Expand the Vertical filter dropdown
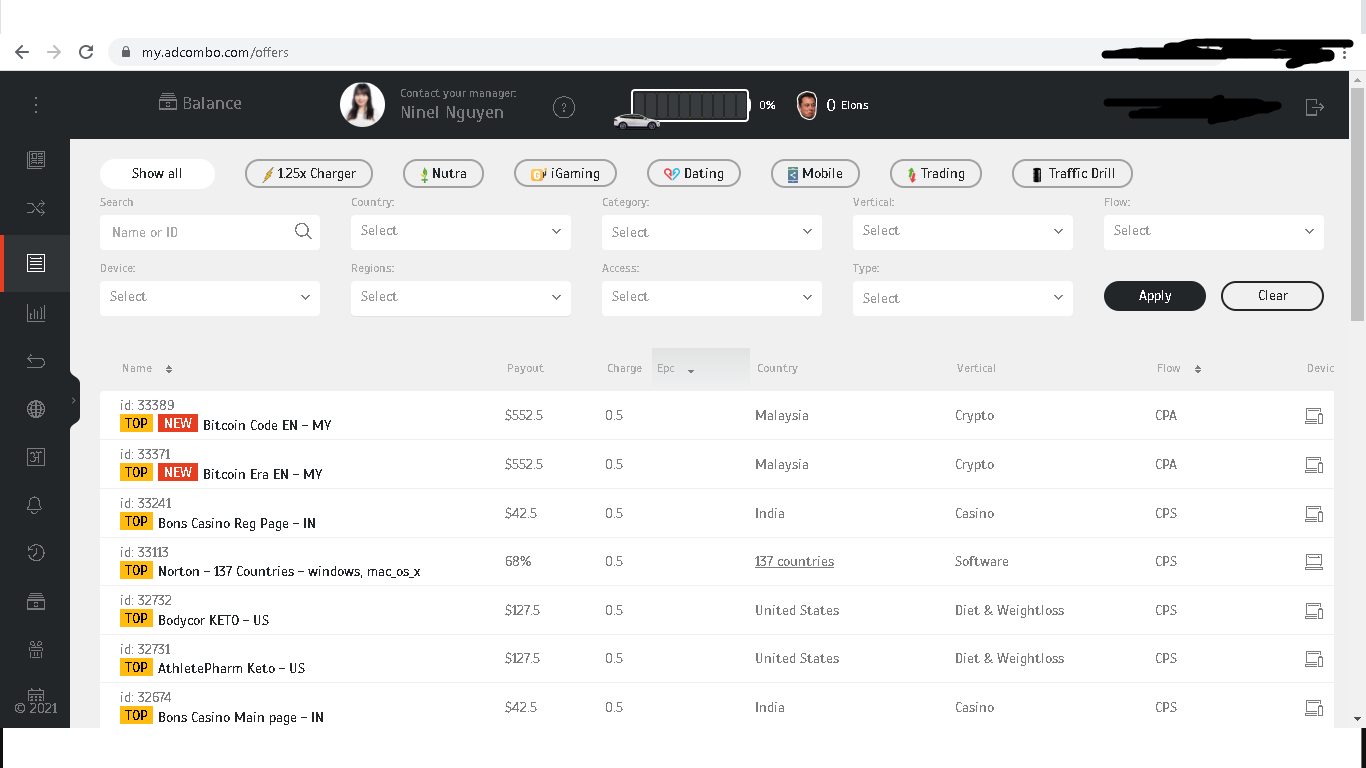This screenshot has height=768, width=1366. point(963,231)
